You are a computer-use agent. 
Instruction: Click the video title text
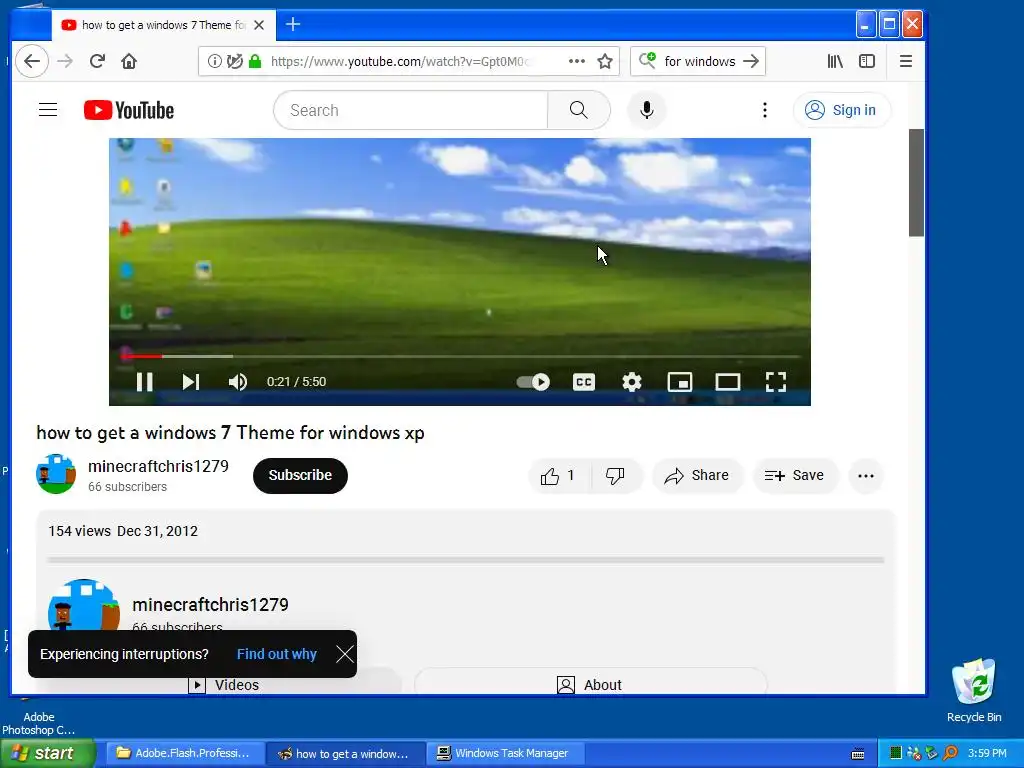pos(231,433)
